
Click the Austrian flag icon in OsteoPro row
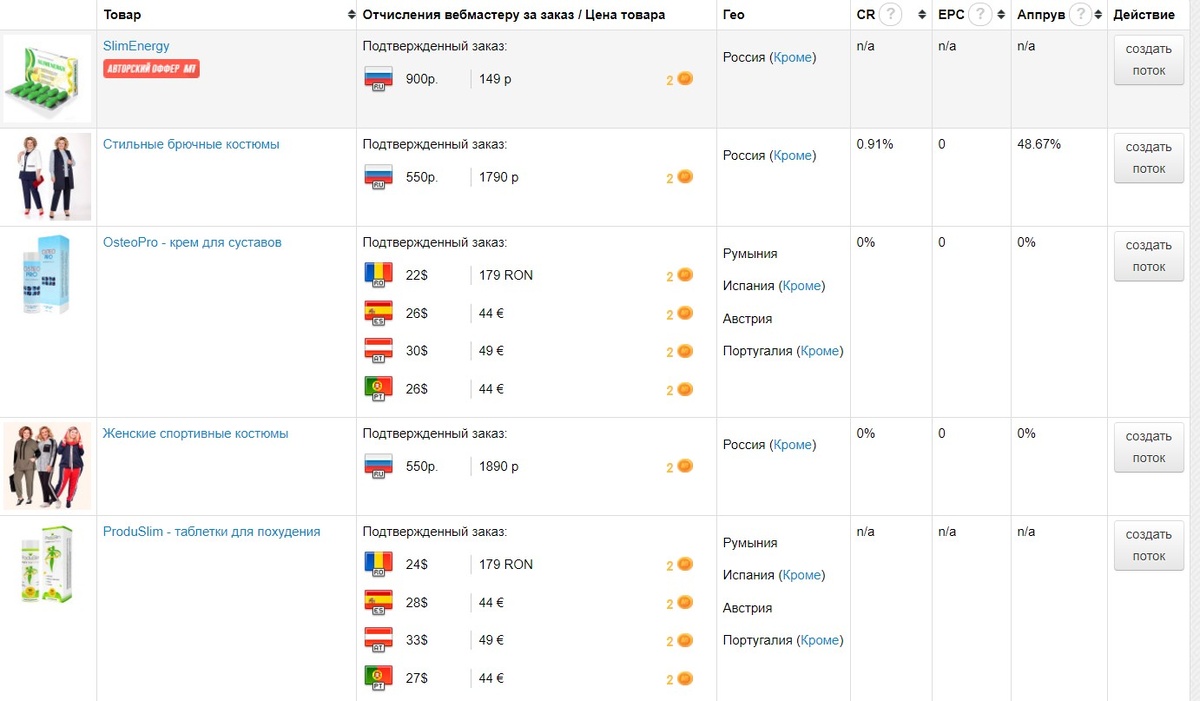[x=379, y=351]
